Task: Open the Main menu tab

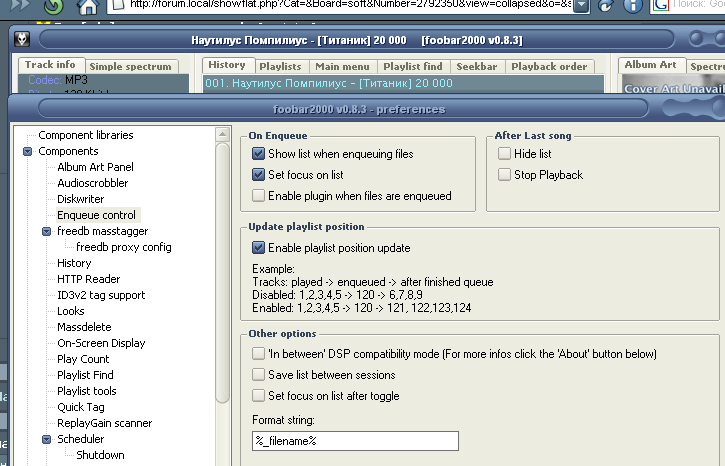Action: [x=342, y=66]
